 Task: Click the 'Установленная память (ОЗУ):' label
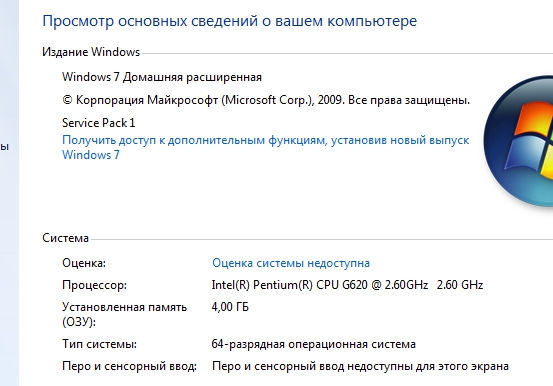tap(124, 314)
